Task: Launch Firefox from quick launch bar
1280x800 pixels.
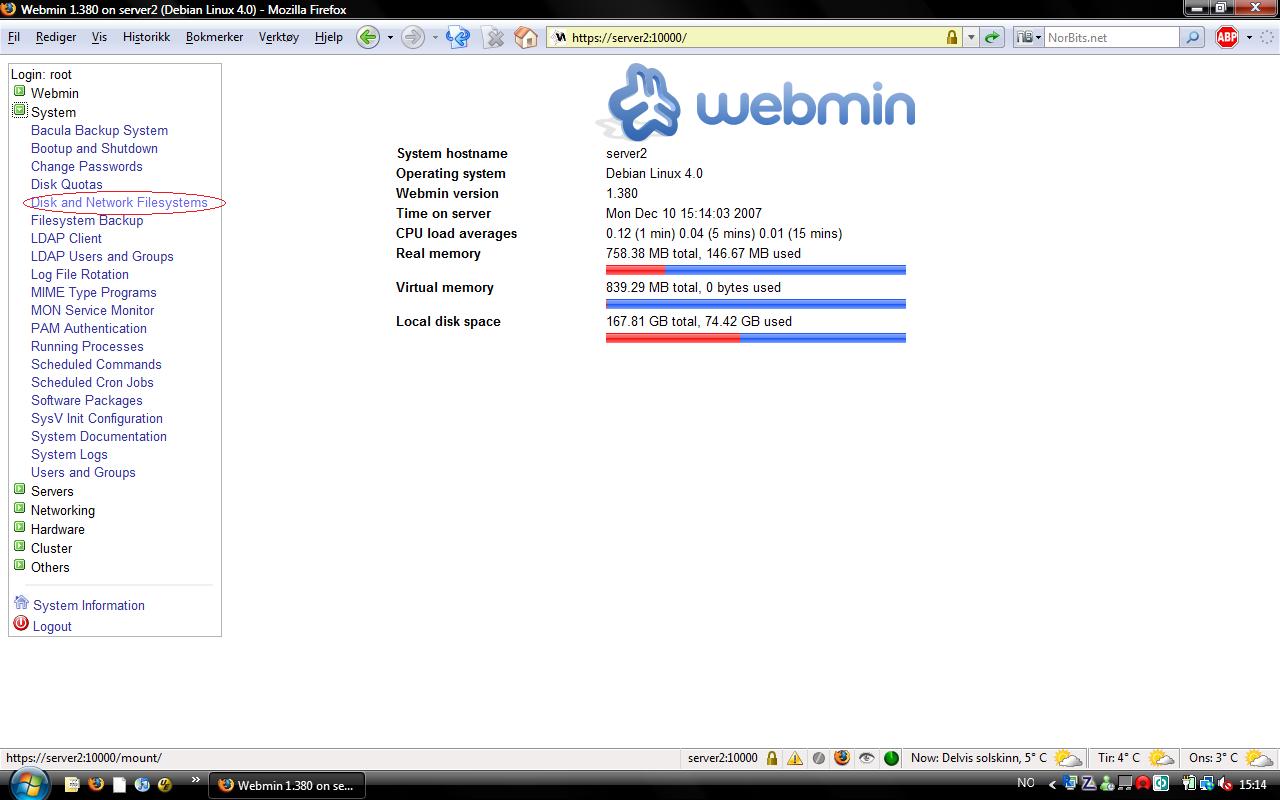Action: tap(96, 785)
